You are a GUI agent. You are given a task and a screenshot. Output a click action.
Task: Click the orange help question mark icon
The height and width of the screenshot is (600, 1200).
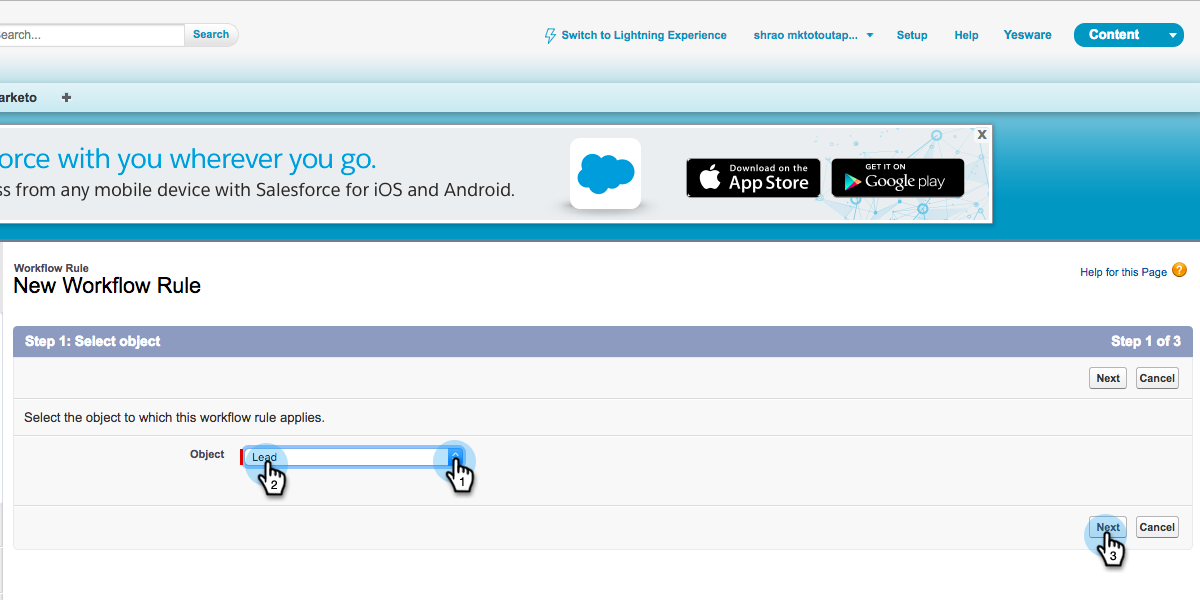click(1179, 270)
